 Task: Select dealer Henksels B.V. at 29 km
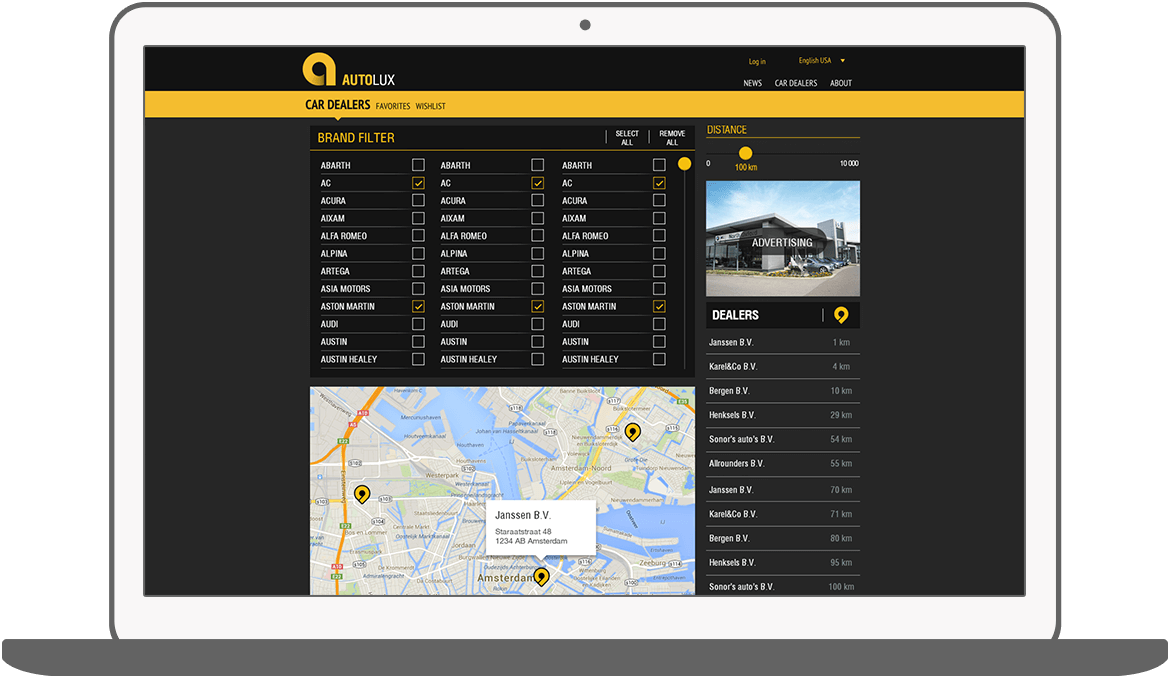point(783,415)
